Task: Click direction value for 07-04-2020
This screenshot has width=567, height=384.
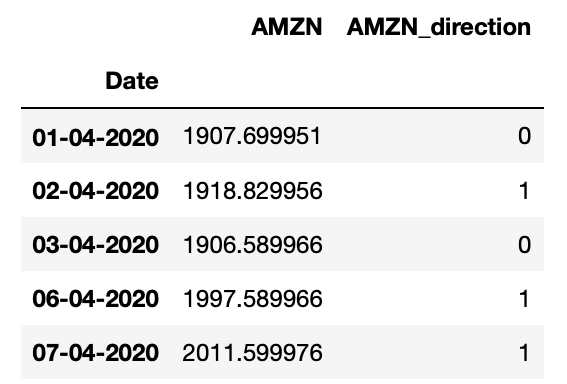Action: (524, 353)
